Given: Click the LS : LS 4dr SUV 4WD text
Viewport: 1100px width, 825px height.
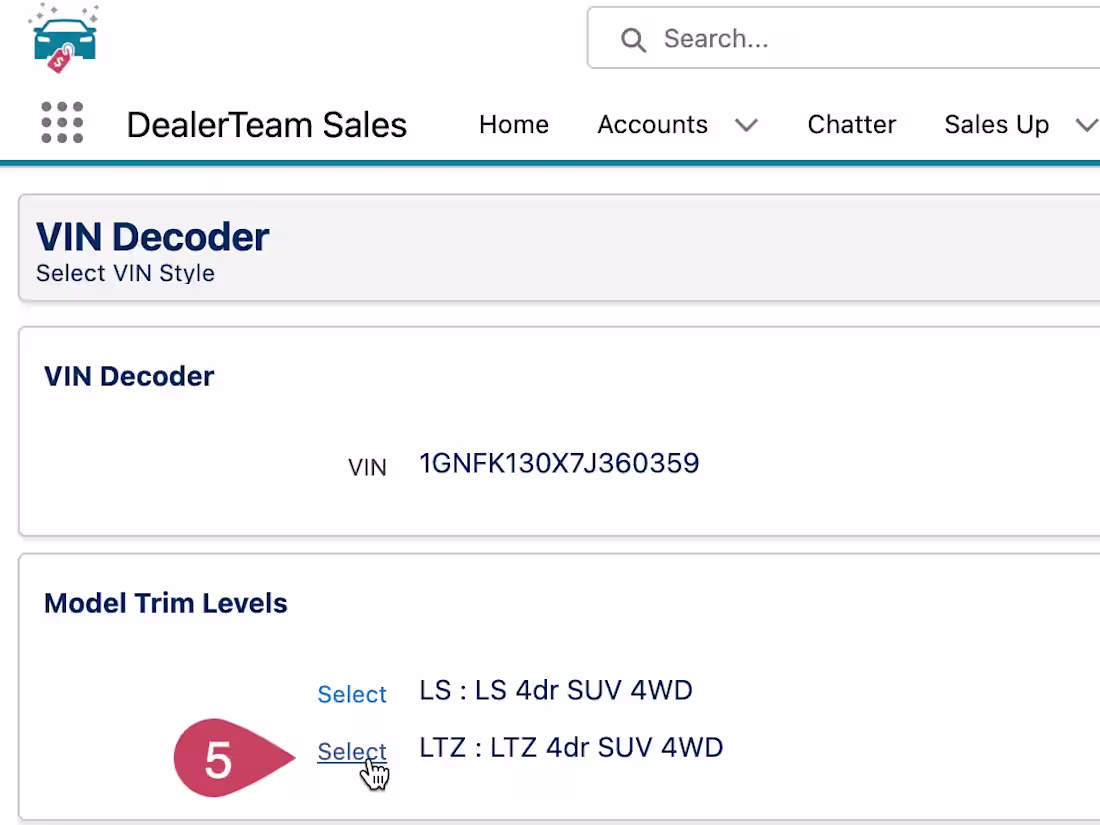Looking at the screenshot, I should 556,690.
